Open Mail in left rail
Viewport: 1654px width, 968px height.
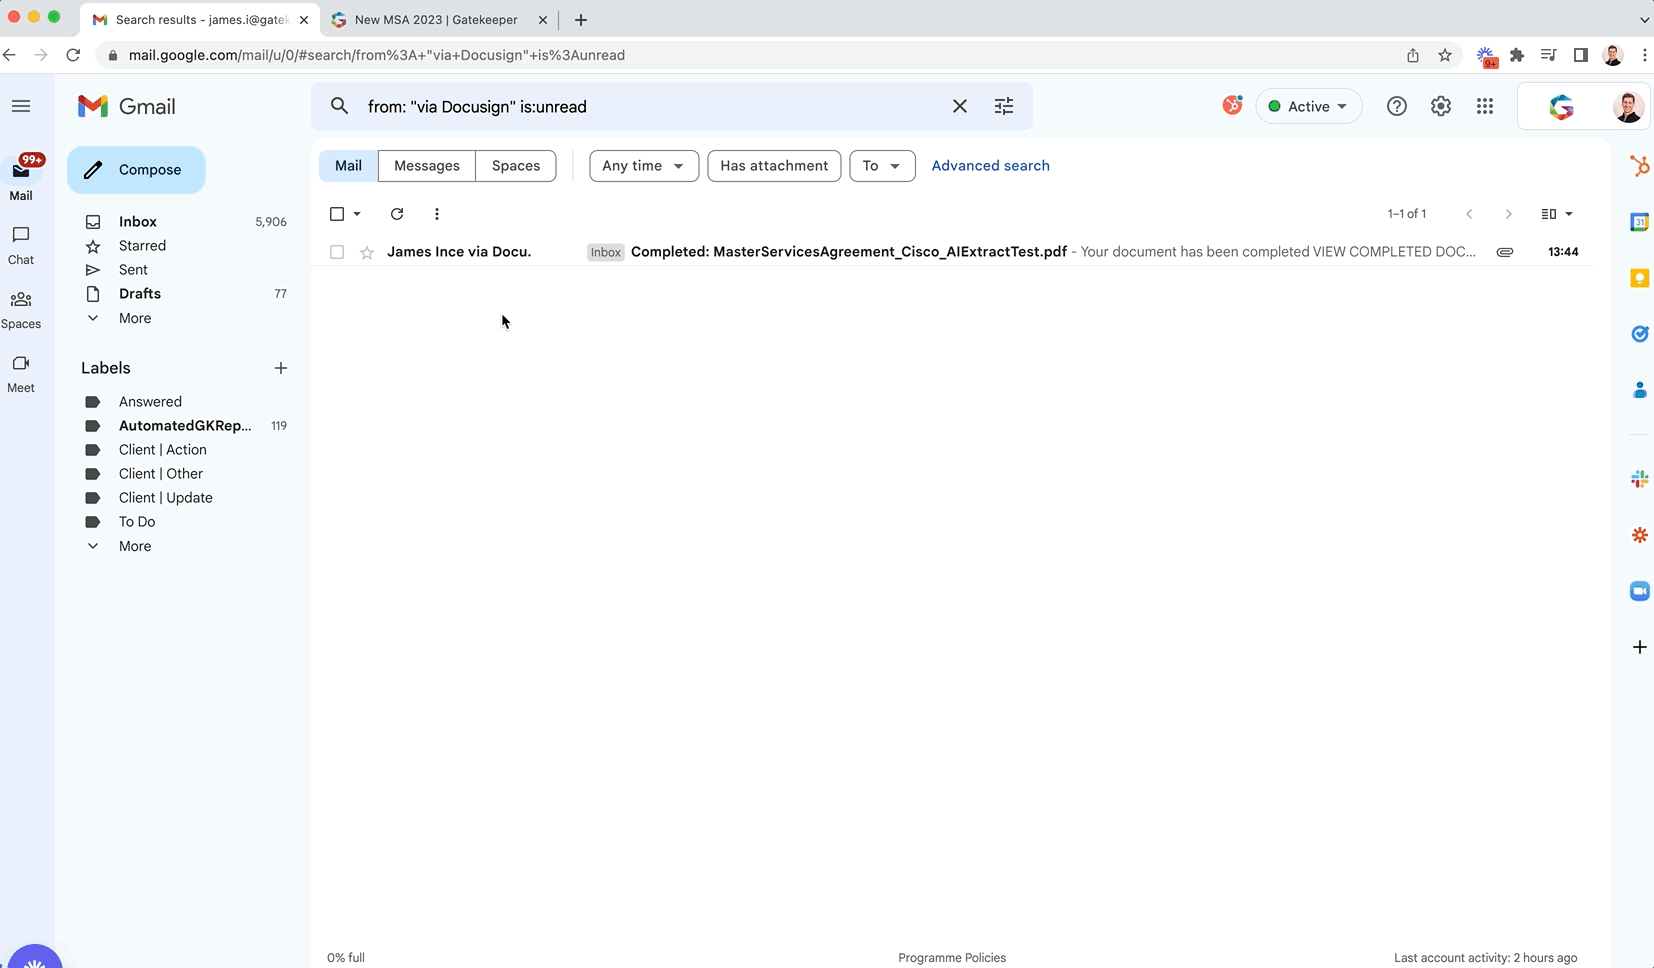pos(21,179)
